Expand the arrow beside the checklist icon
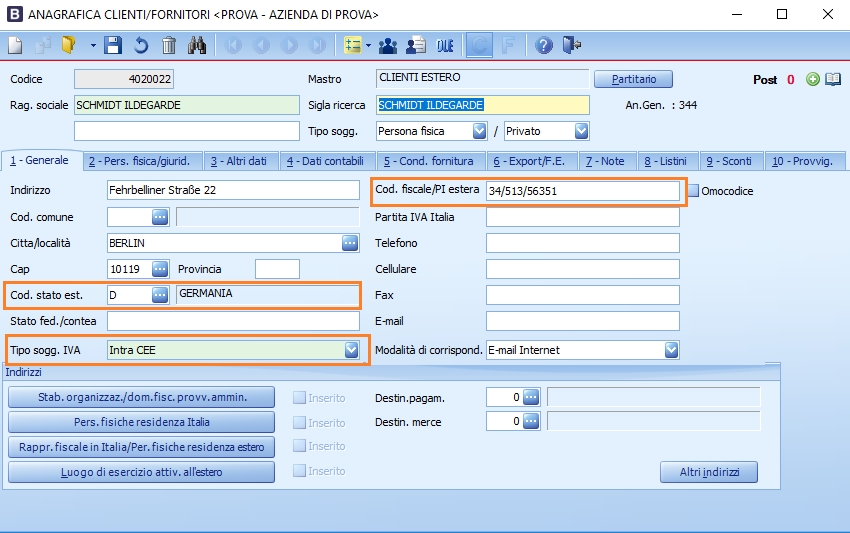The width and height of the screenshot is (850, 533). pyautogui.click(x=369, y=46)
